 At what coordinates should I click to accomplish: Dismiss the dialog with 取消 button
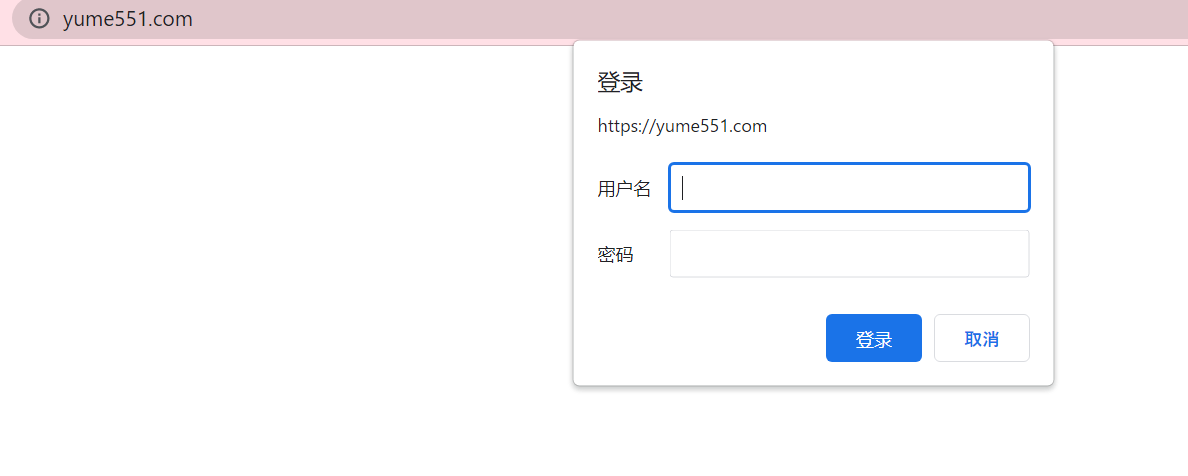pyautogui.click(x=982, y=338)
